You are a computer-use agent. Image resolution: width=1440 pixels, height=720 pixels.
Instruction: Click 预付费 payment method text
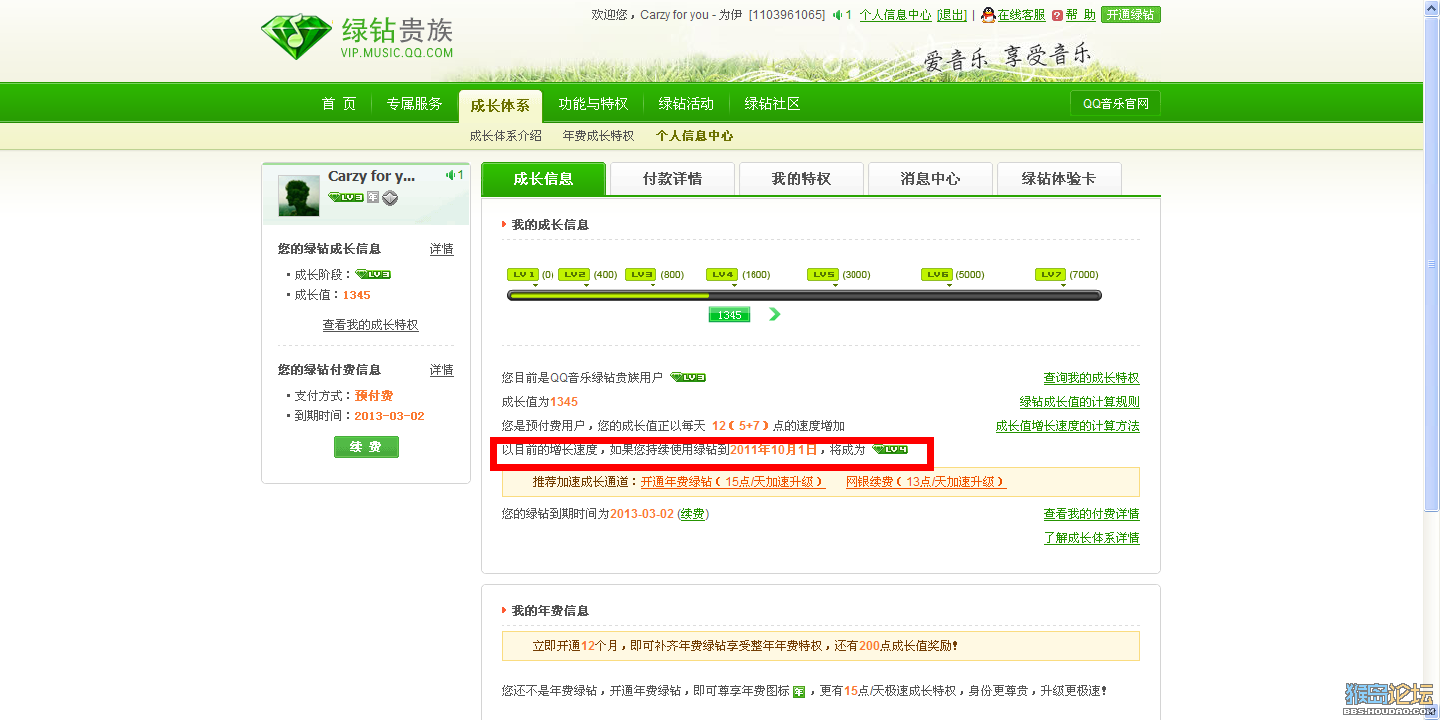(374, 396)
